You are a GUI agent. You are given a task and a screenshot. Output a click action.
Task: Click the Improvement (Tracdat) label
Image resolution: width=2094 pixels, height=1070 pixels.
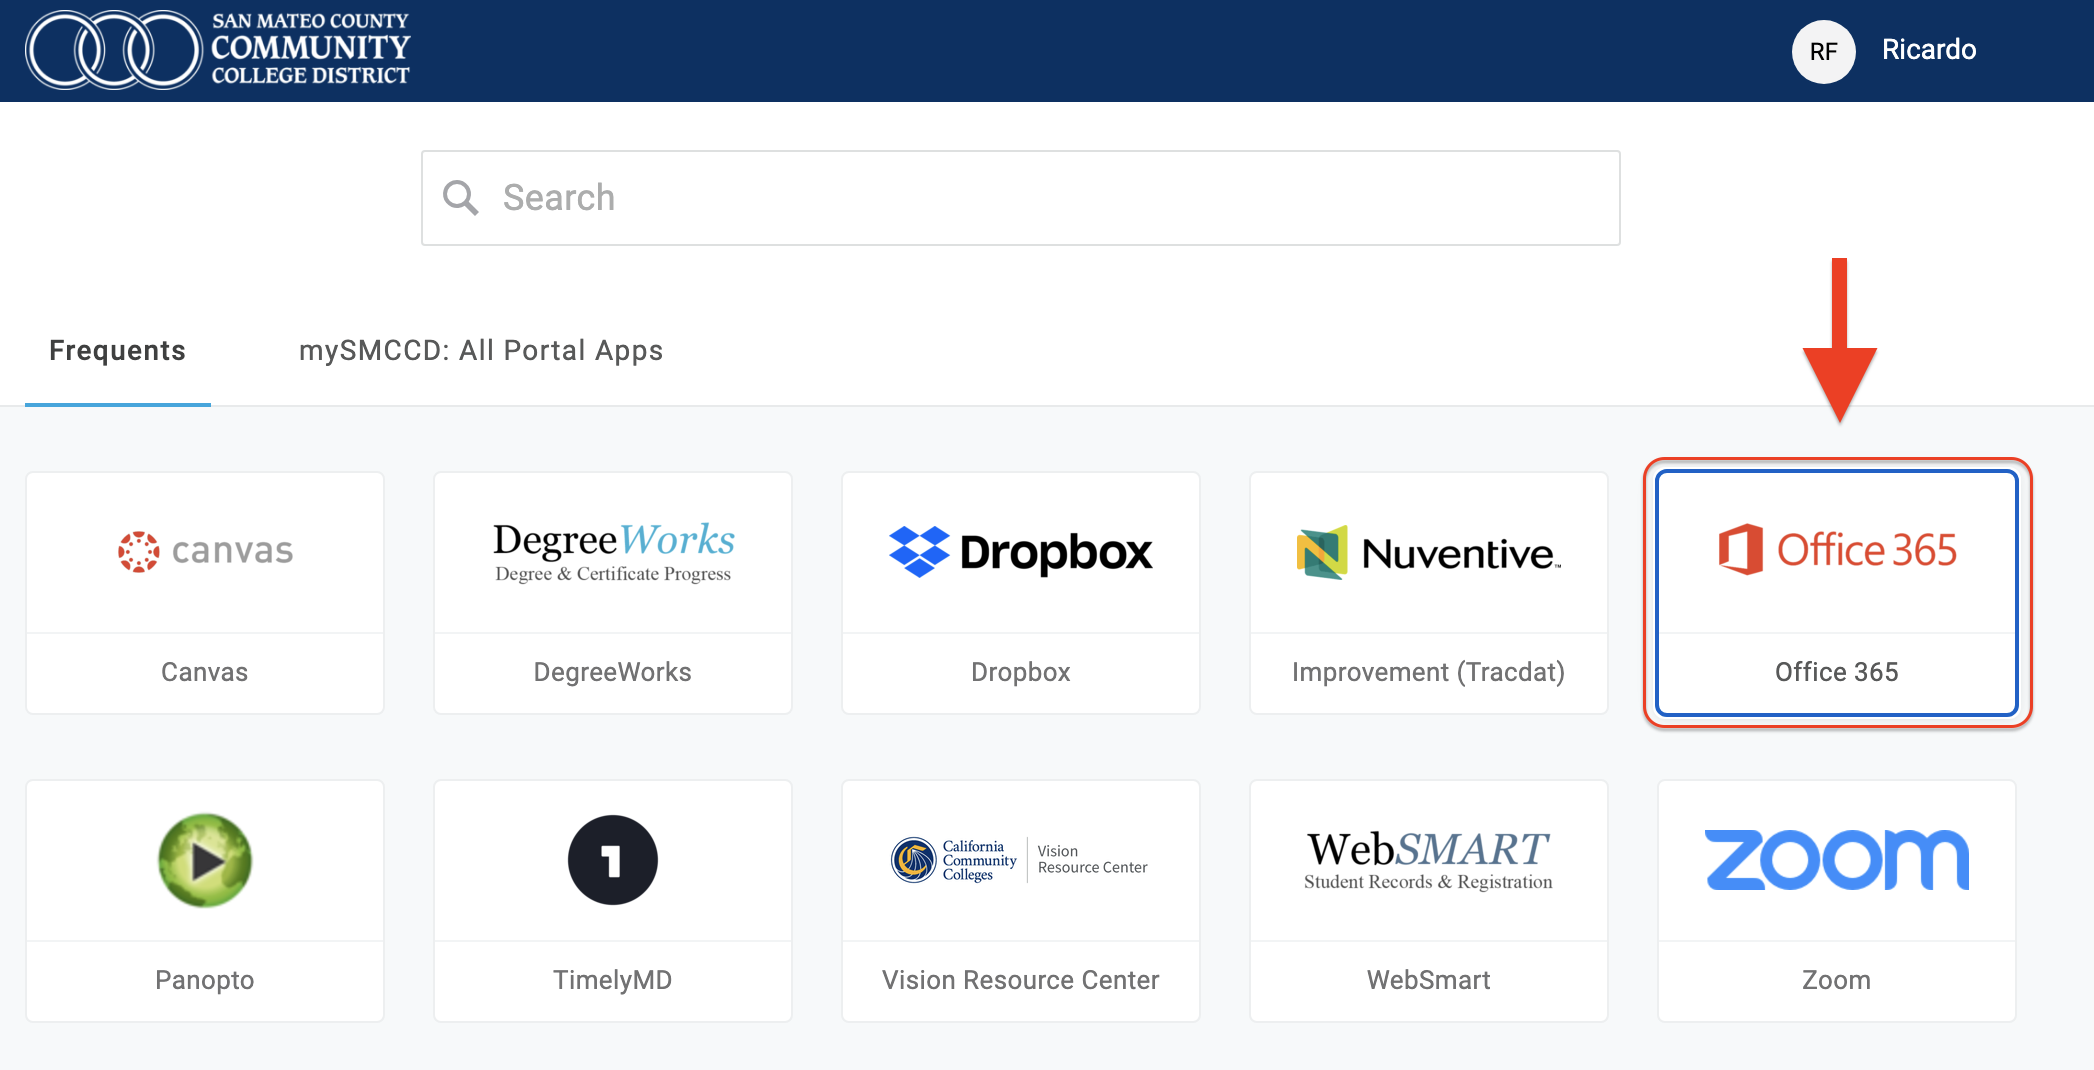pos(1428,672)
